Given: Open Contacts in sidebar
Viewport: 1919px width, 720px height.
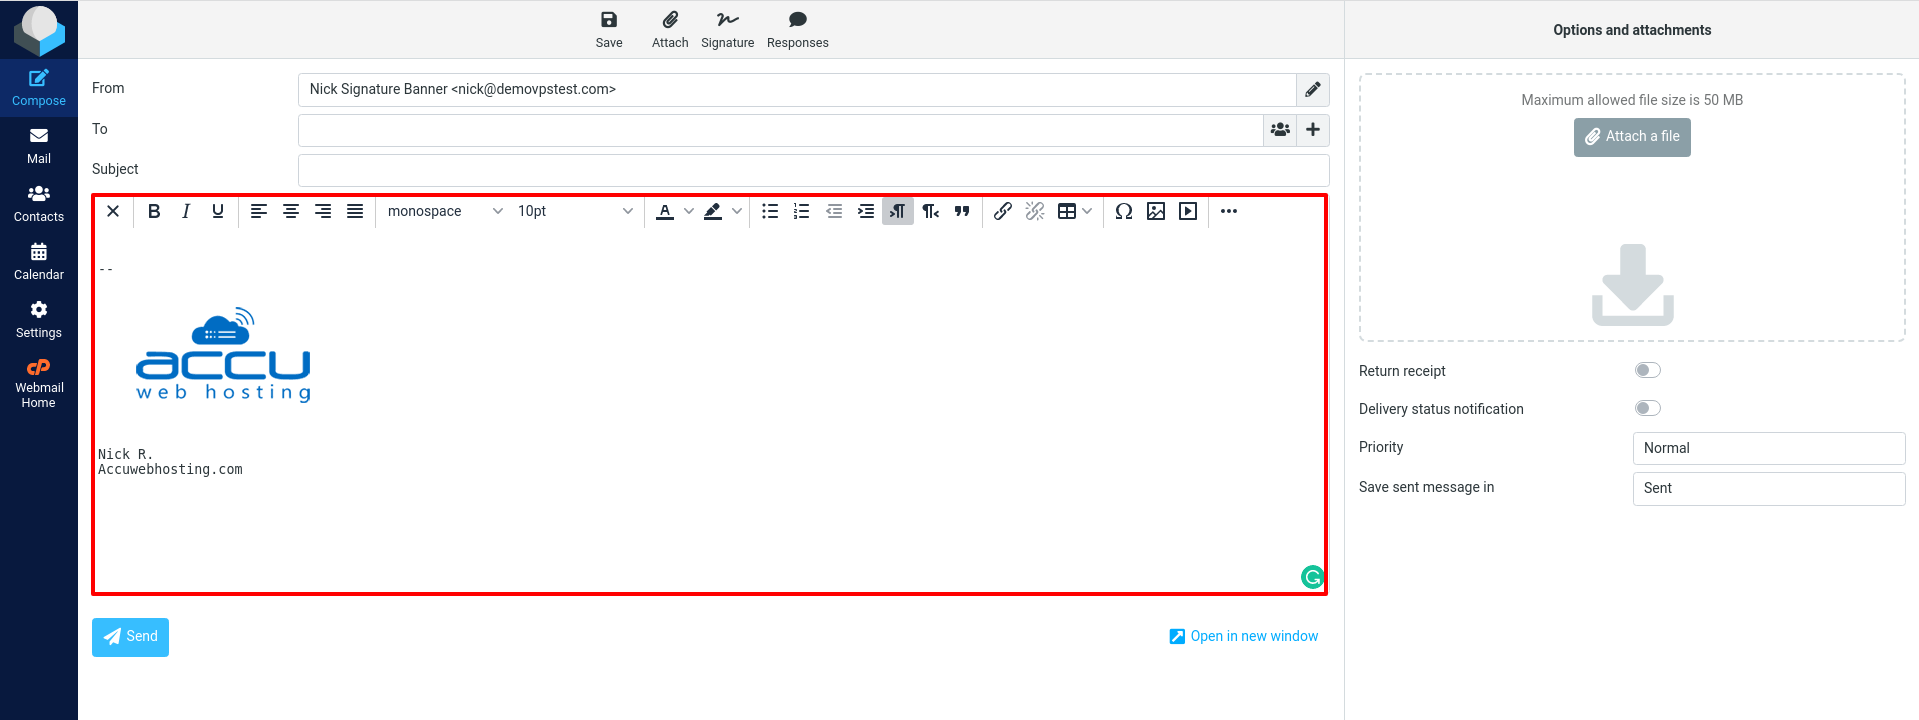Looking at the screenshot, I should (x=39, y=204).
